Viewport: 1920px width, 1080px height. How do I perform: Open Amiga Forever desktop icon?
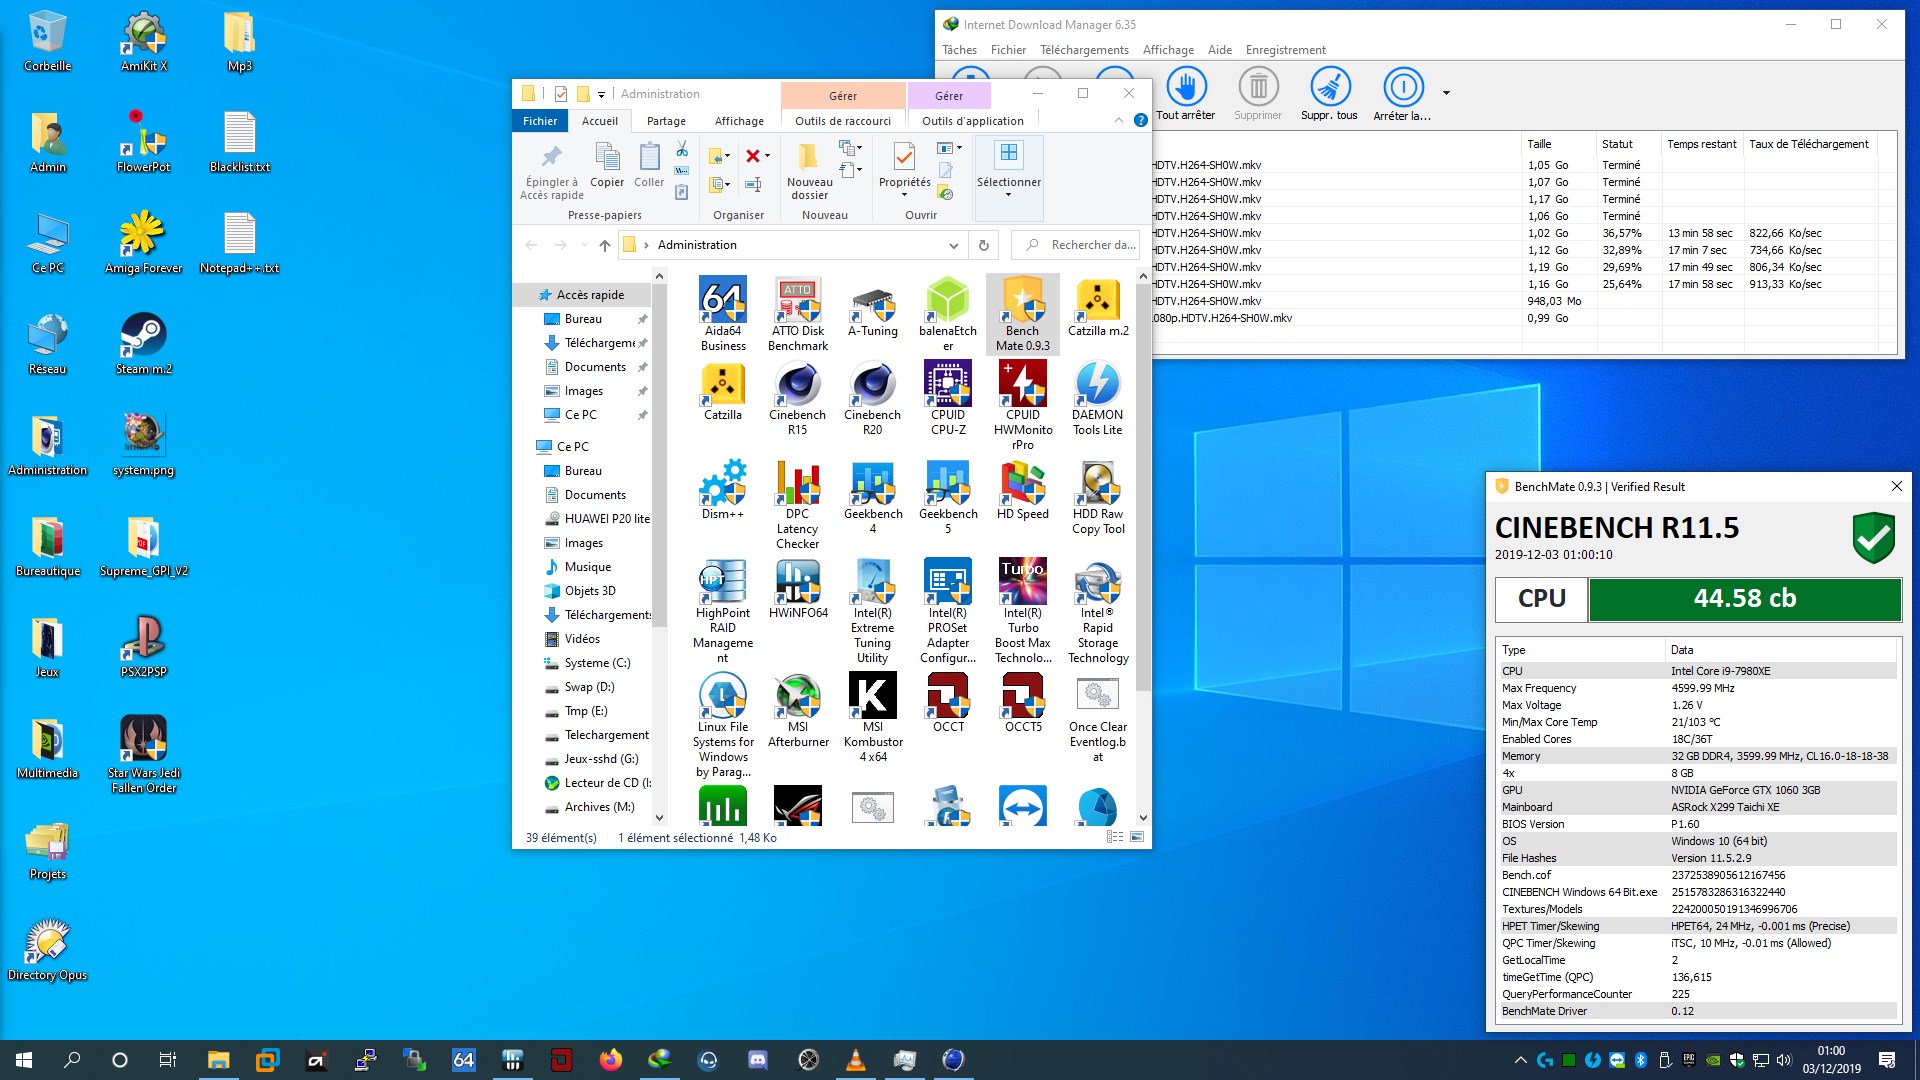point(144,243)
